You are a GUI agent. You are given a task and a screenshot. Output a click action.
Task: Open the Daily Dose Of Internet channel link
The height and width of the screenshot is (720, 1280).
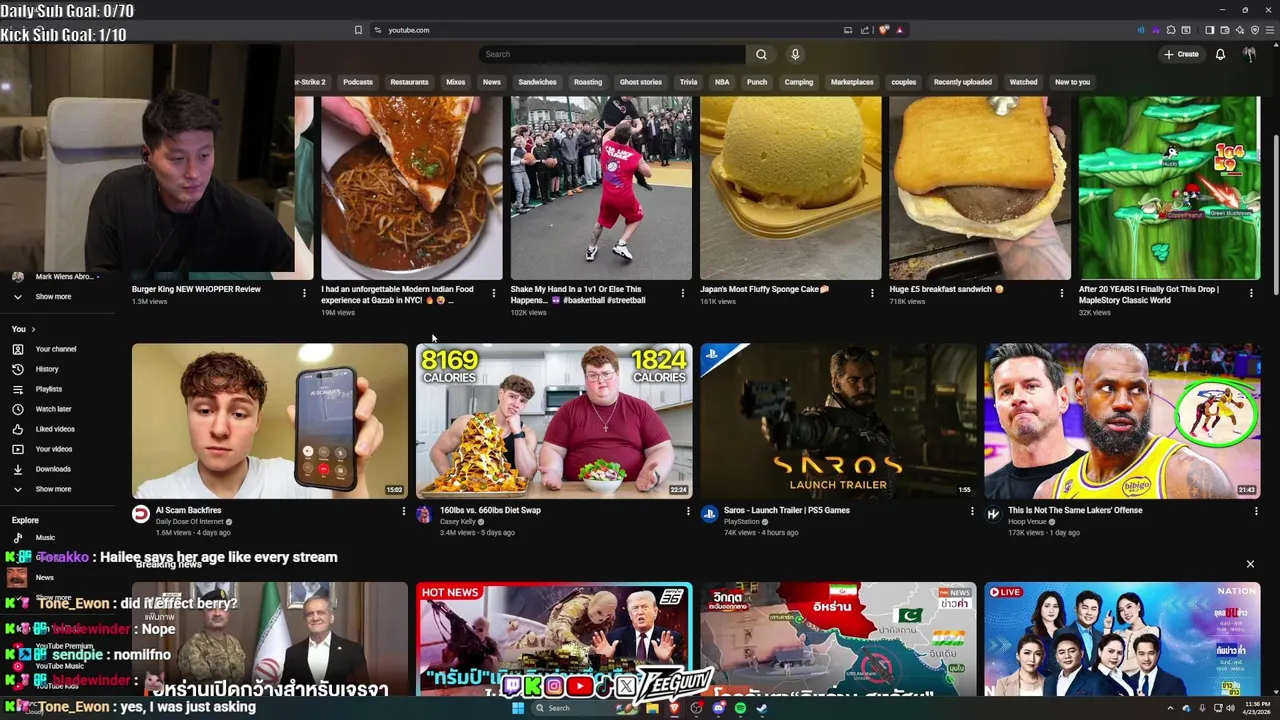click(190, 522)
